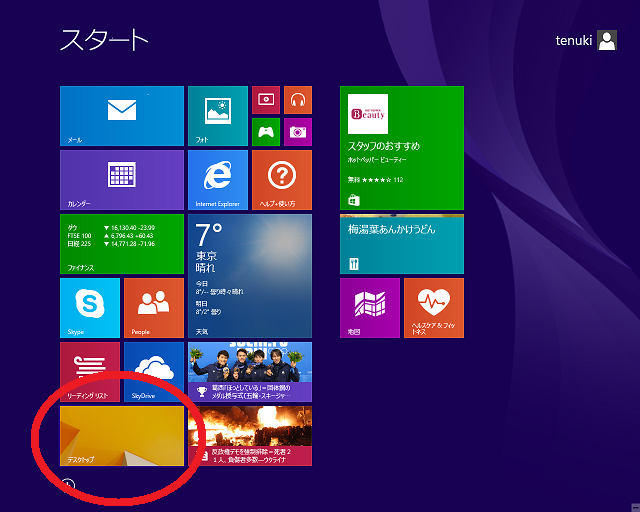Open the Health & Fitness heart tile
640x512 pixels.
click(x=433, y=308)
